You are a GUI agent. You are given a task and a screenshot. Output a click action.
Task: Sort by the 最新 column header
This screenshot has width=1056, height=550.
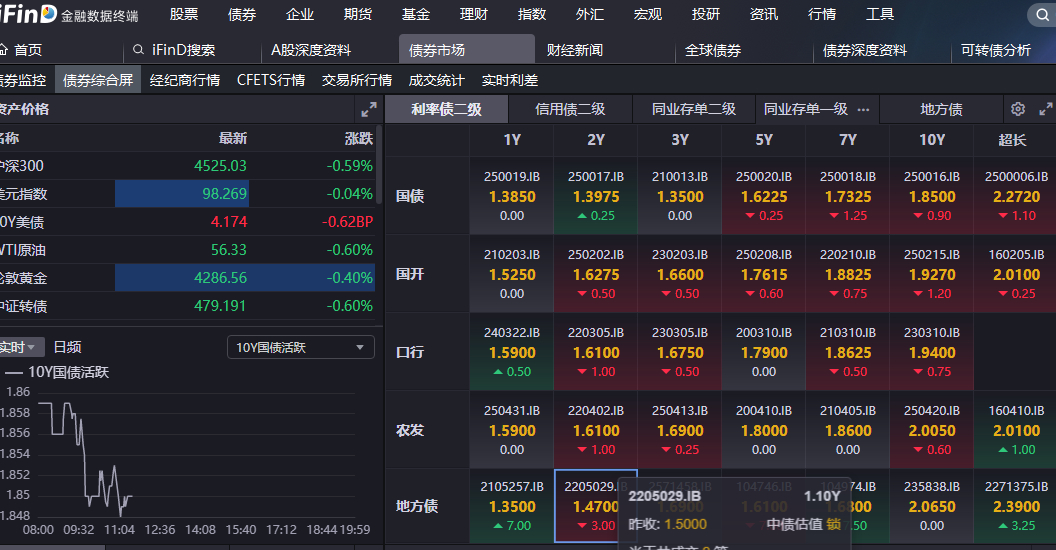tap(233, 138)
